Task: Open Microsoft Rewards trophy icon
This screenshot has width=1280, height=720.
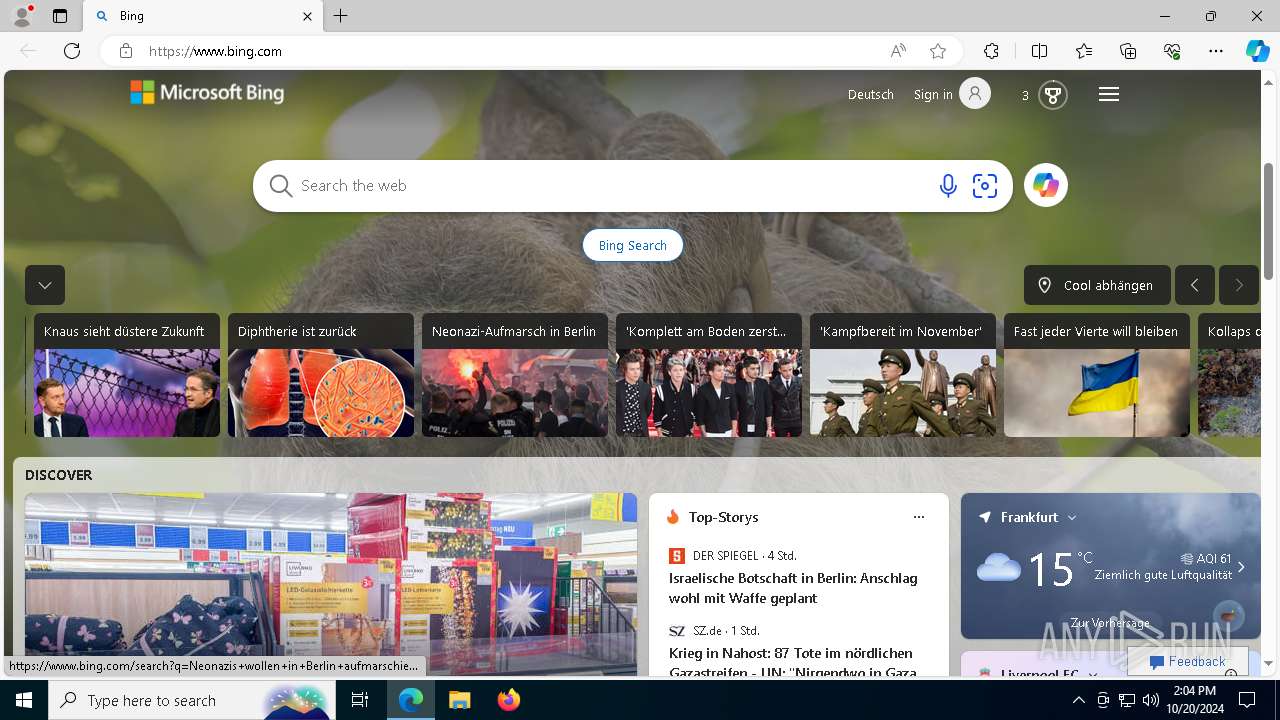Action: click(x=1052, y=95)
